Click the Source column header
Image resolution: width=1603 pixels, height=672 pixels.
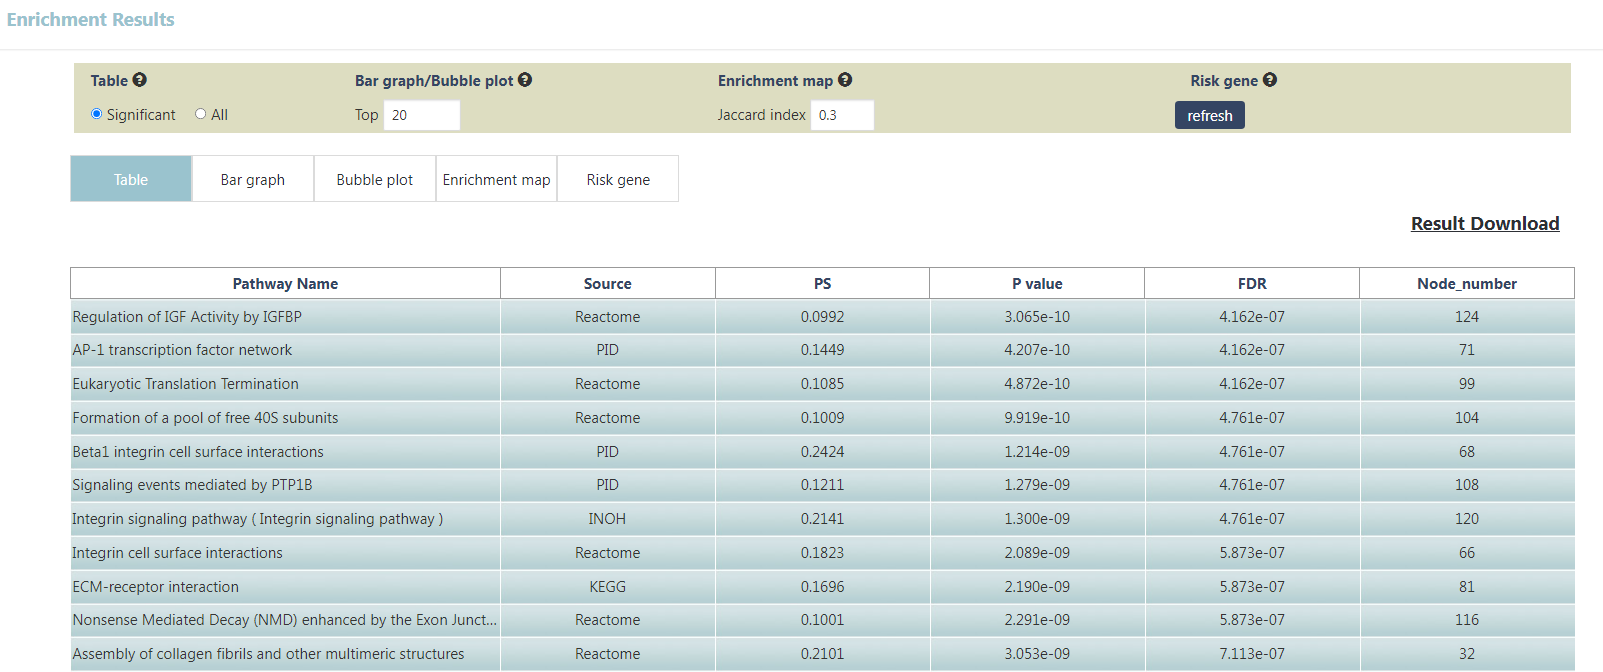pyautogui.click(x=608, y=283)
